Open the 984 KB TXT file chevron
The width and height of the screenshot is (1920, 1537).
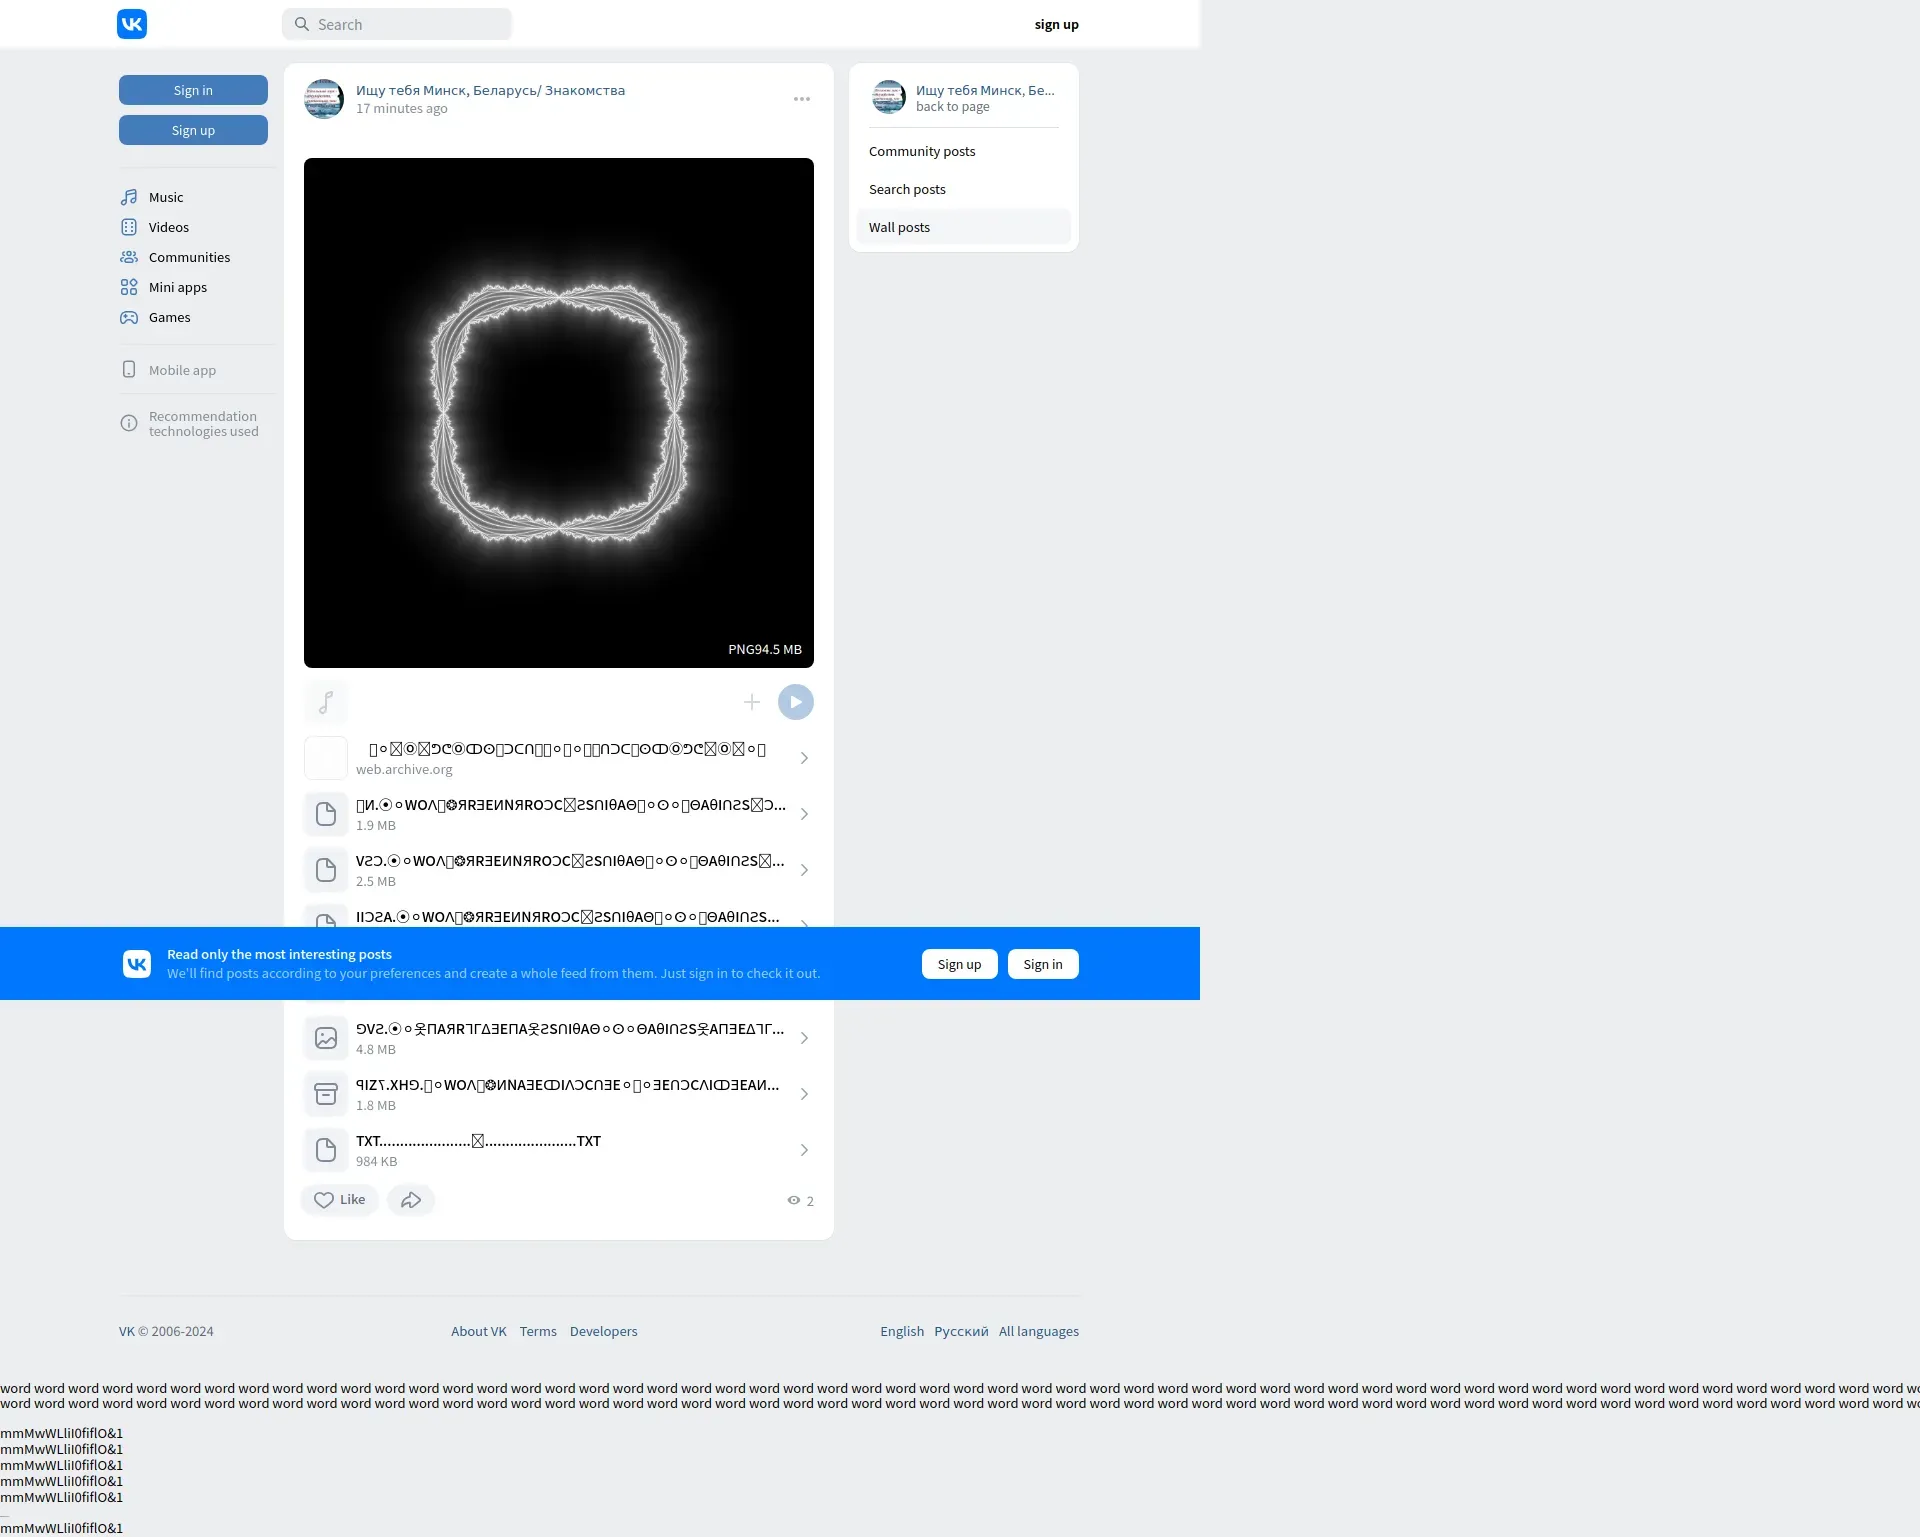(x=804, y=1151)
